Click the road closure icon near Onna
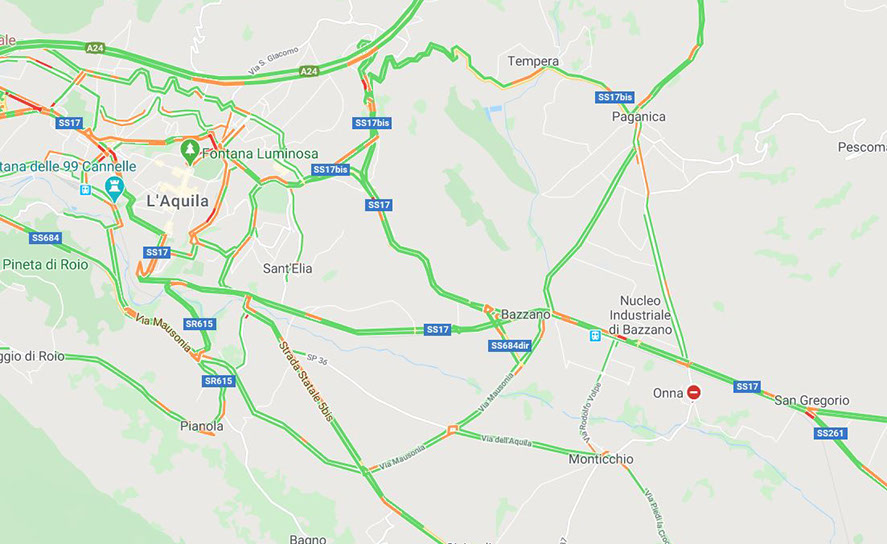Viewport: 887px width, 544px height. pyautogui.click(x=694, y=392)
